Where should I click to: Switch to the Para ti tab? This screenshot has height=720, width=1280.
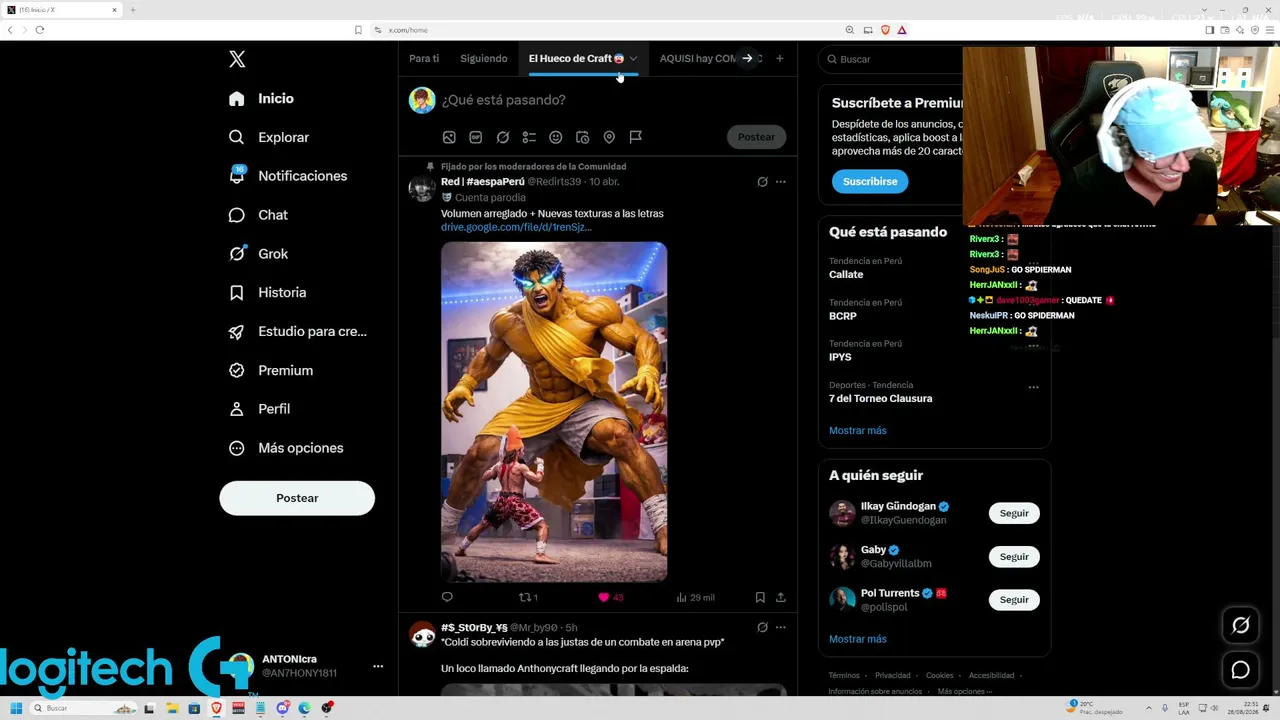pos(424,59)
